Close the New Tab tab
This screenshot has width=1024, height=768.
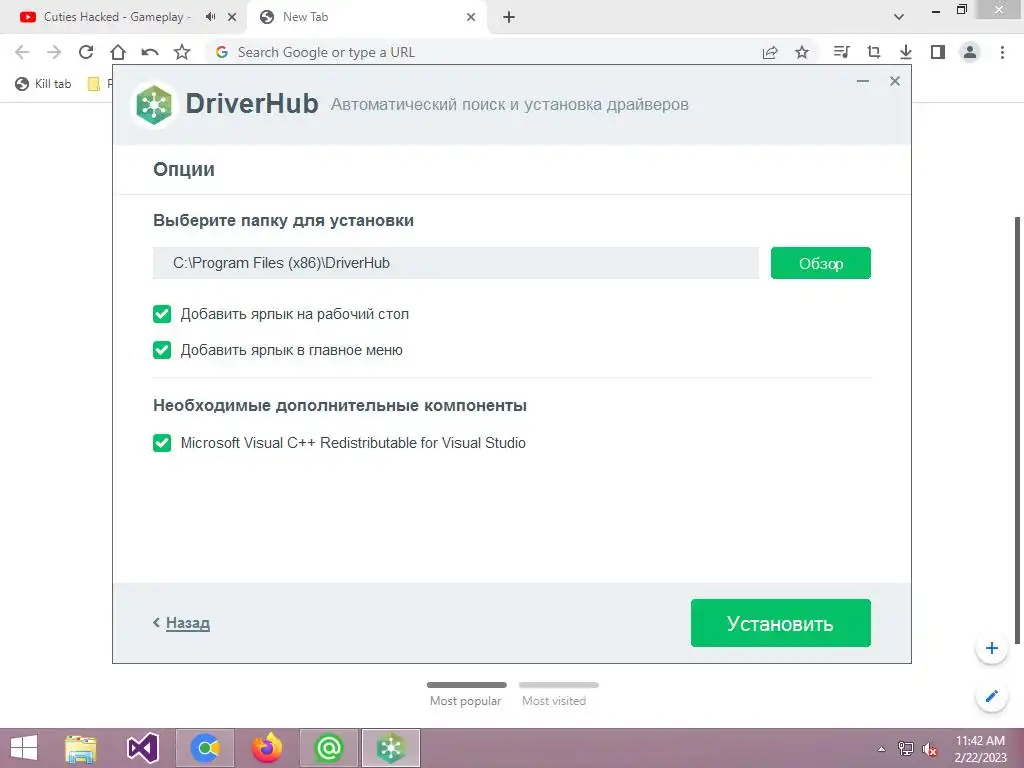point(471,17)
